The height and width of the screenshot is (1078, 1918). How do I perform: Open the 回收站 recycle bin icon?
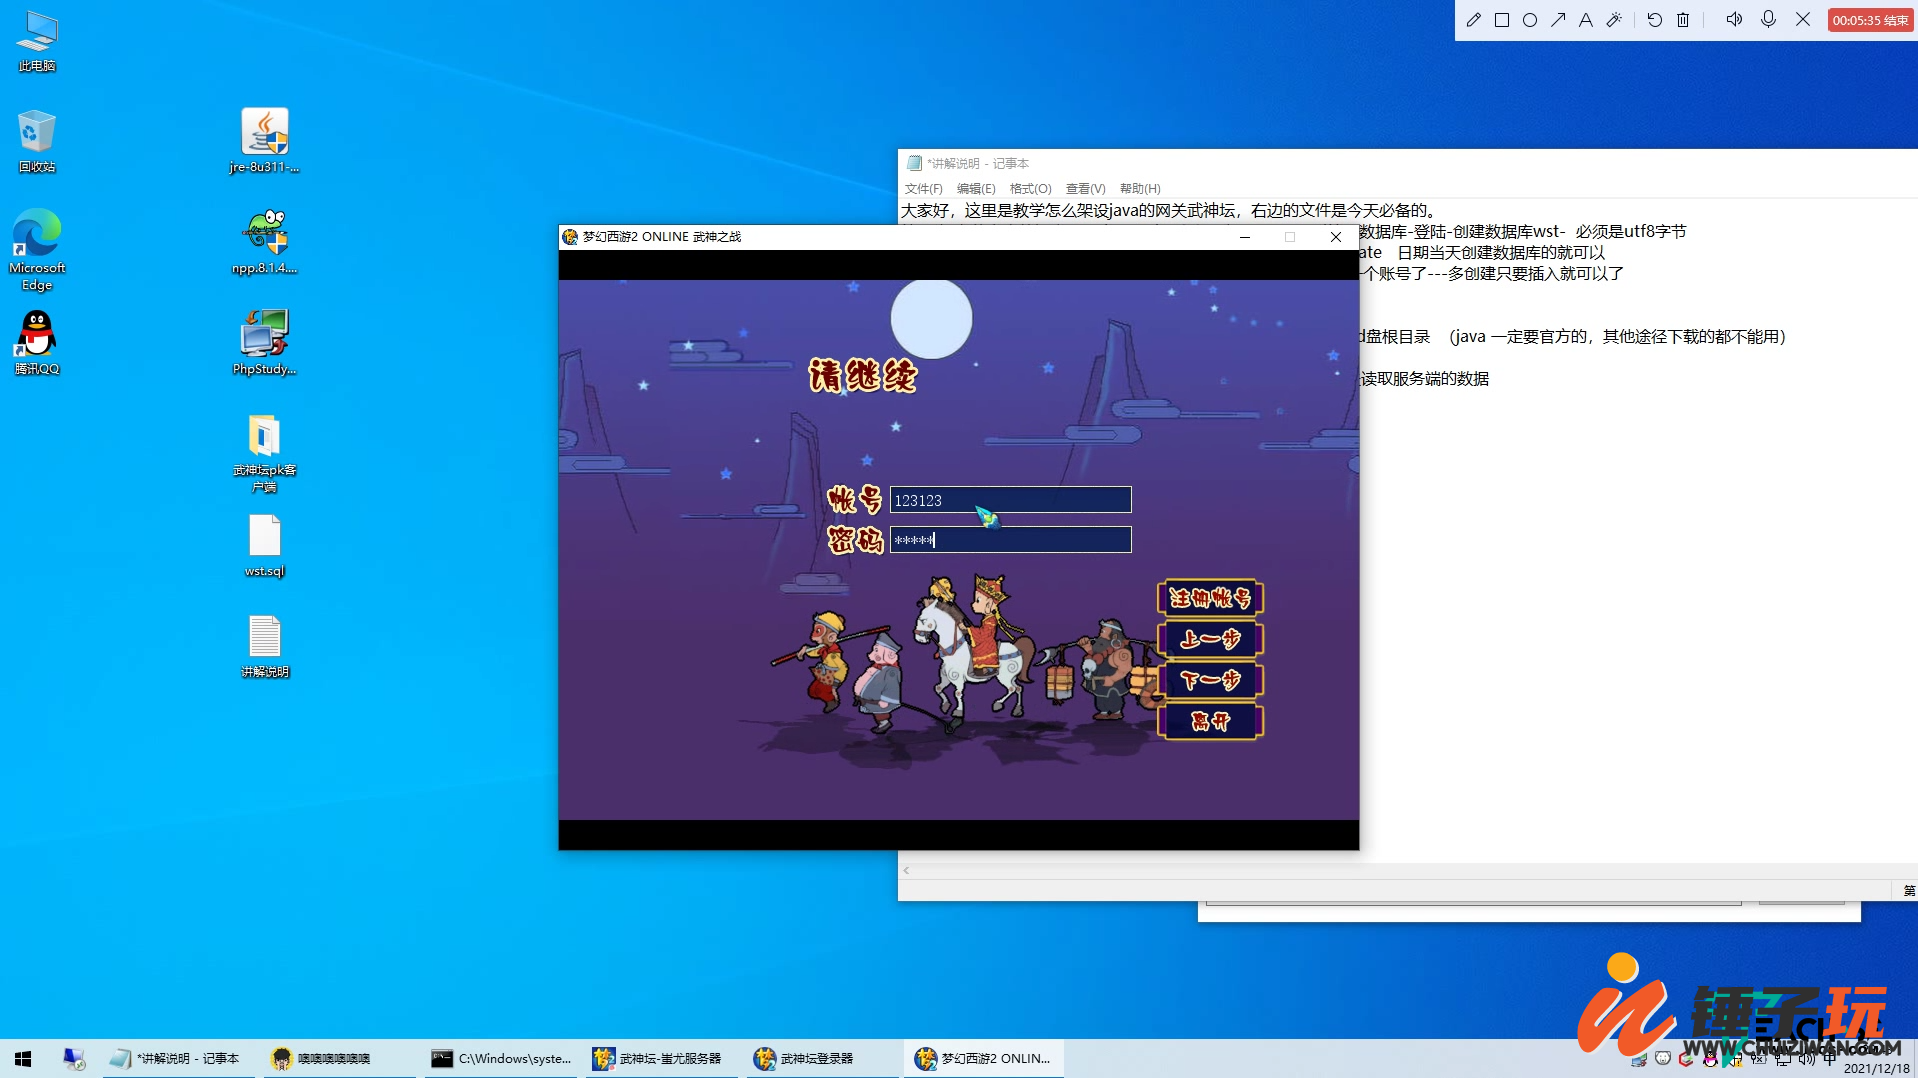(x=37, y=142)
